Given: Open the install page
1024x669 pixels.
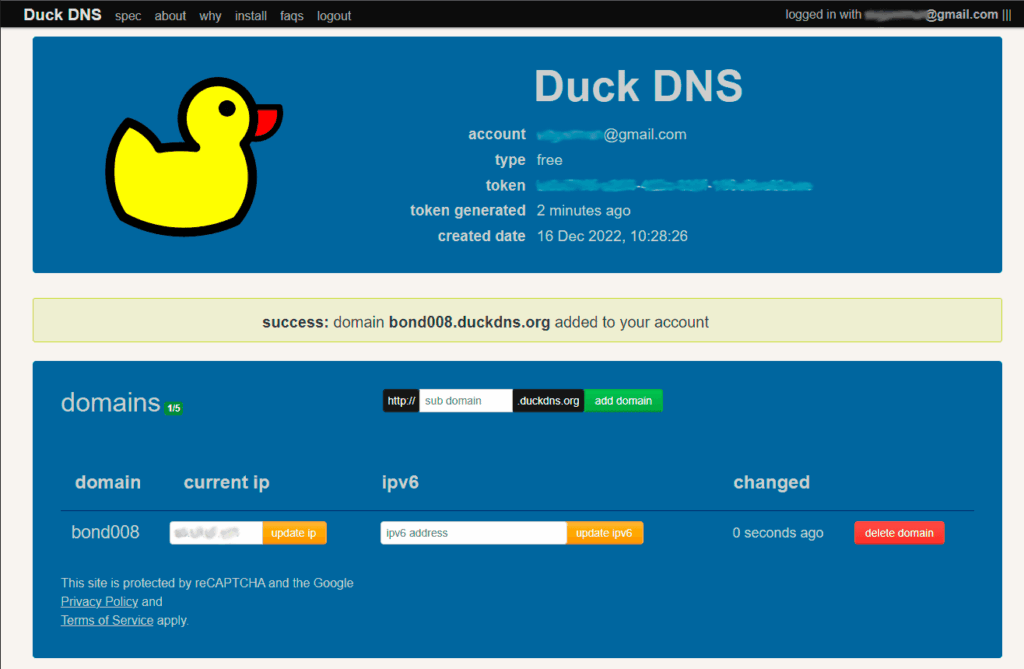Looking at the screenshot, I should tap(251, 16).
